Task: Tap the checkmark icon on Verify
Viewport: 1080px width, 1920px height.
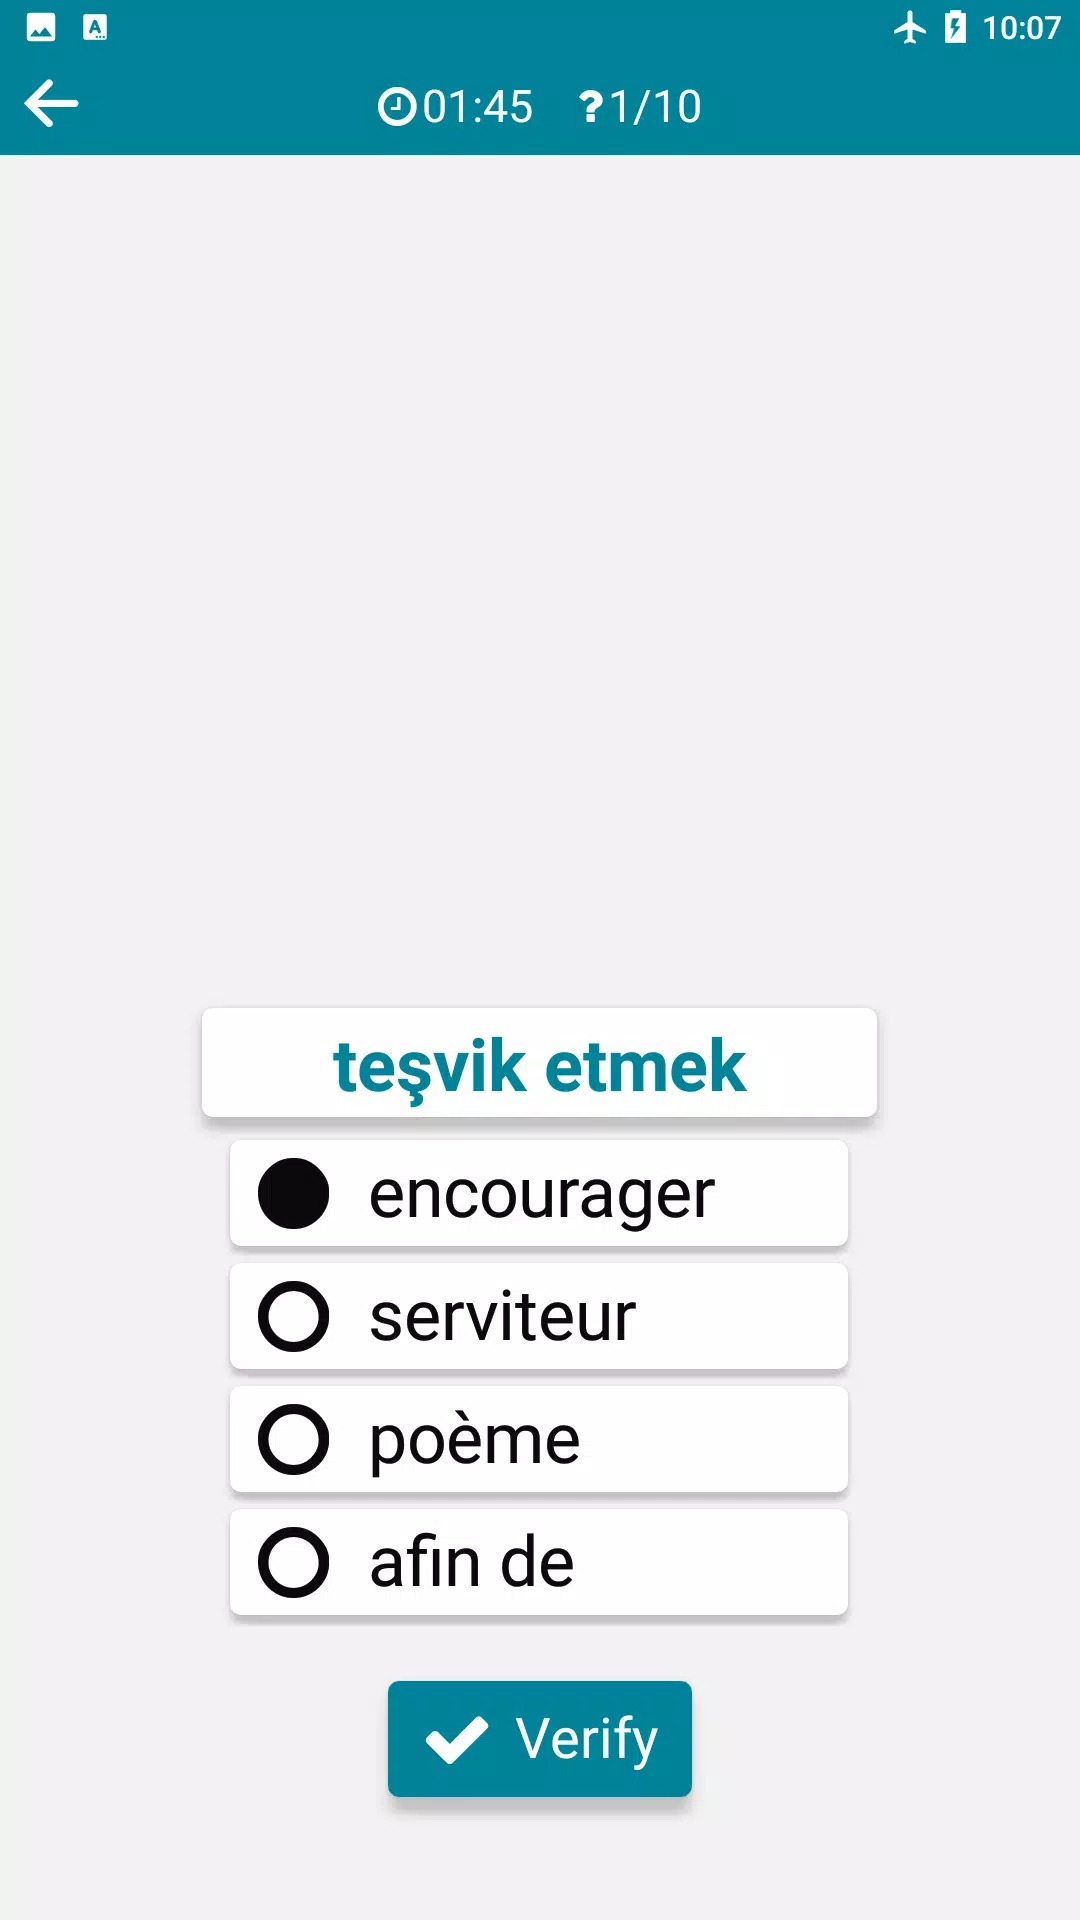Action: (457, 1739)
